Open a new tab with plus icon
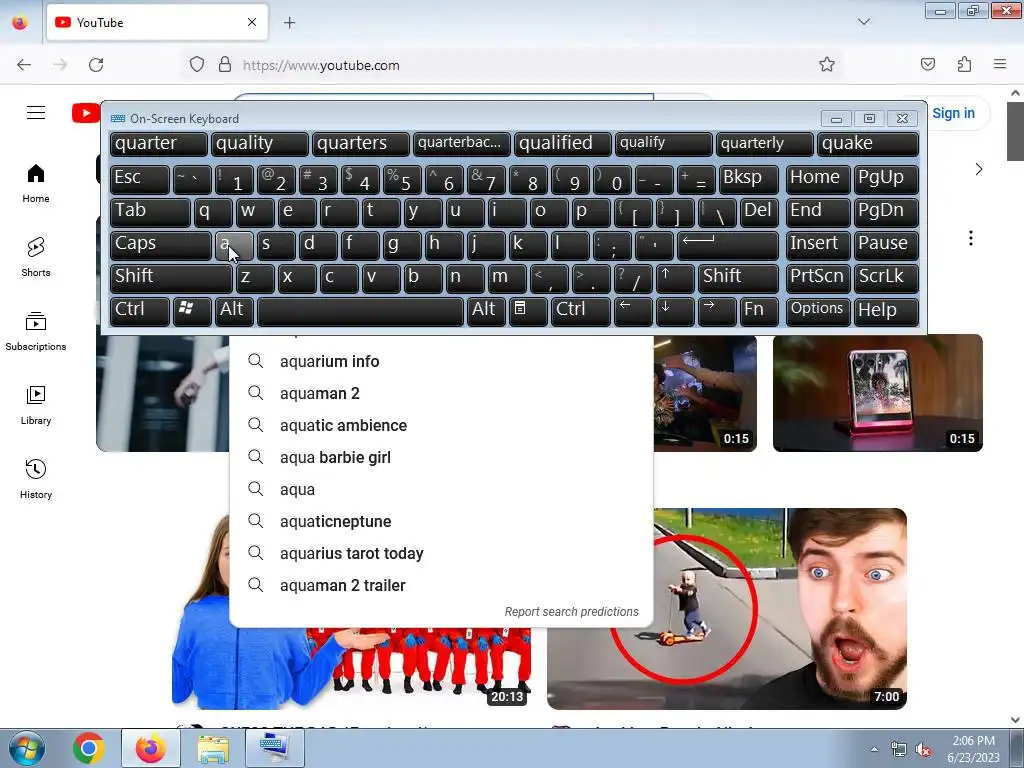 (289, 23)
